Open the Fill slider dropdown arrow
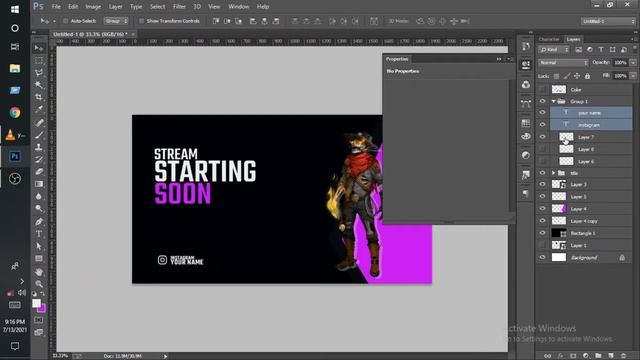Viewport: 640px width, 360px height. [633, 76]
